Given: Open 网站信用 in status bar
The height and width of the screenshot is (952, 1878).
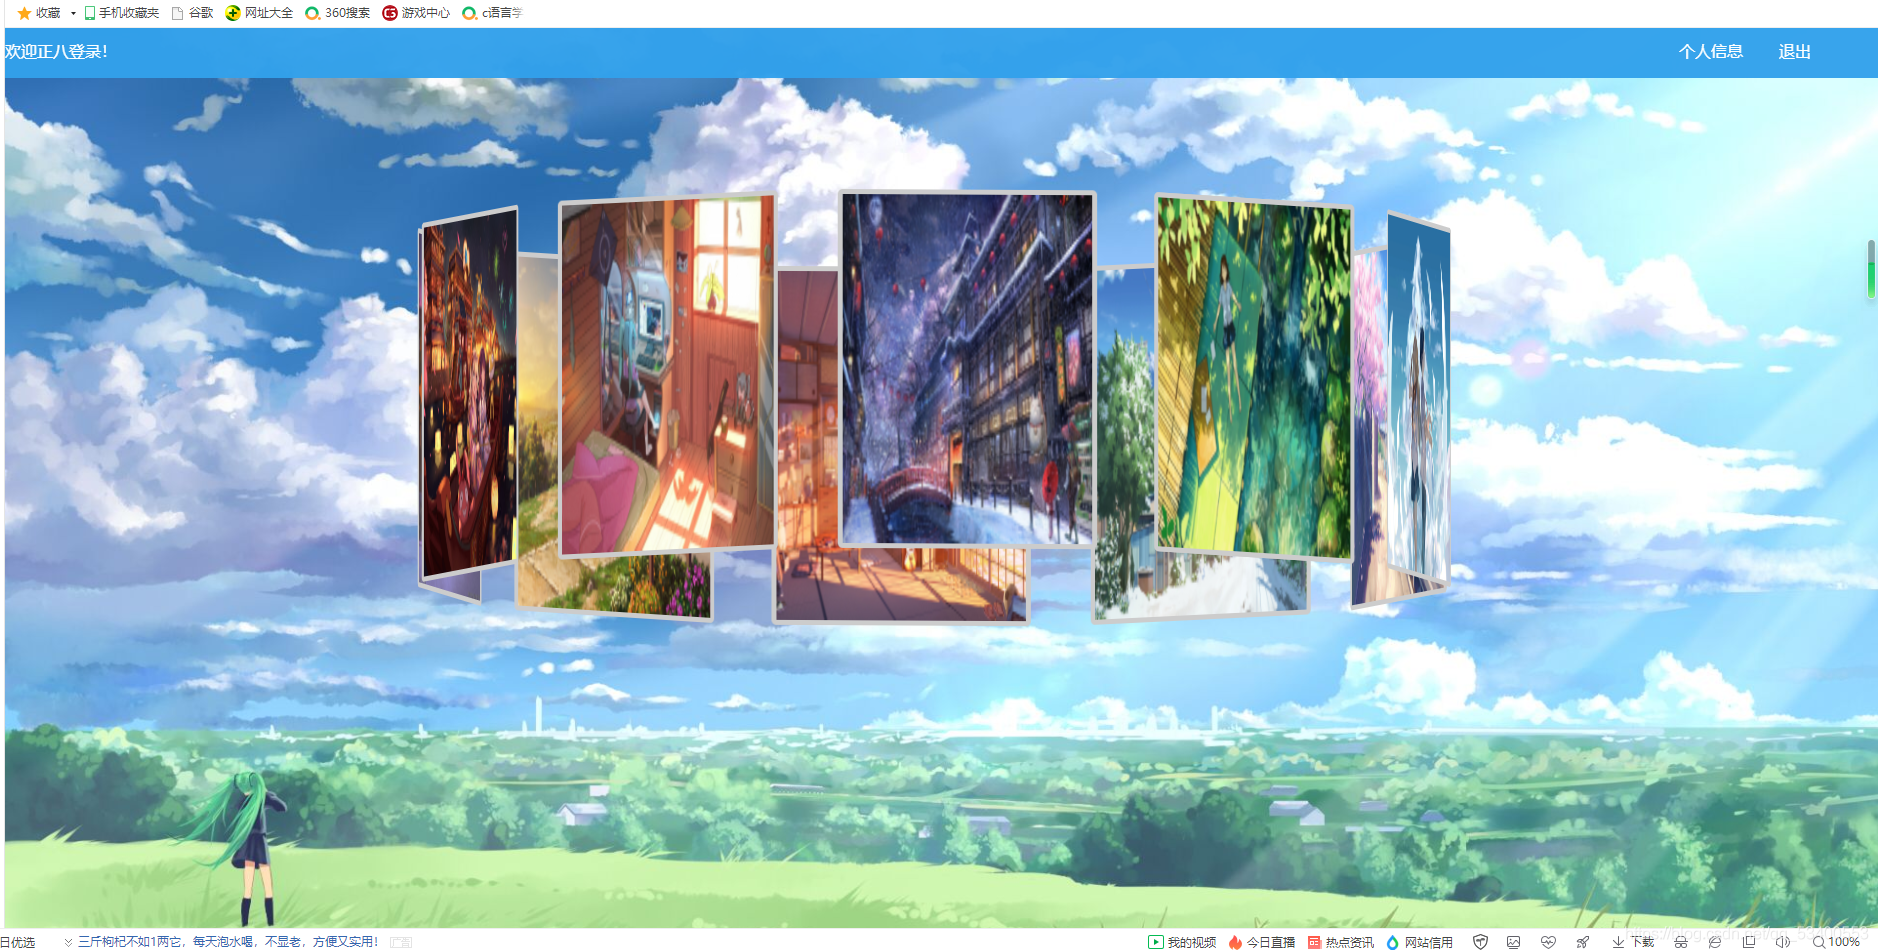Looking at the screenshot, I should coord(1419,942).
